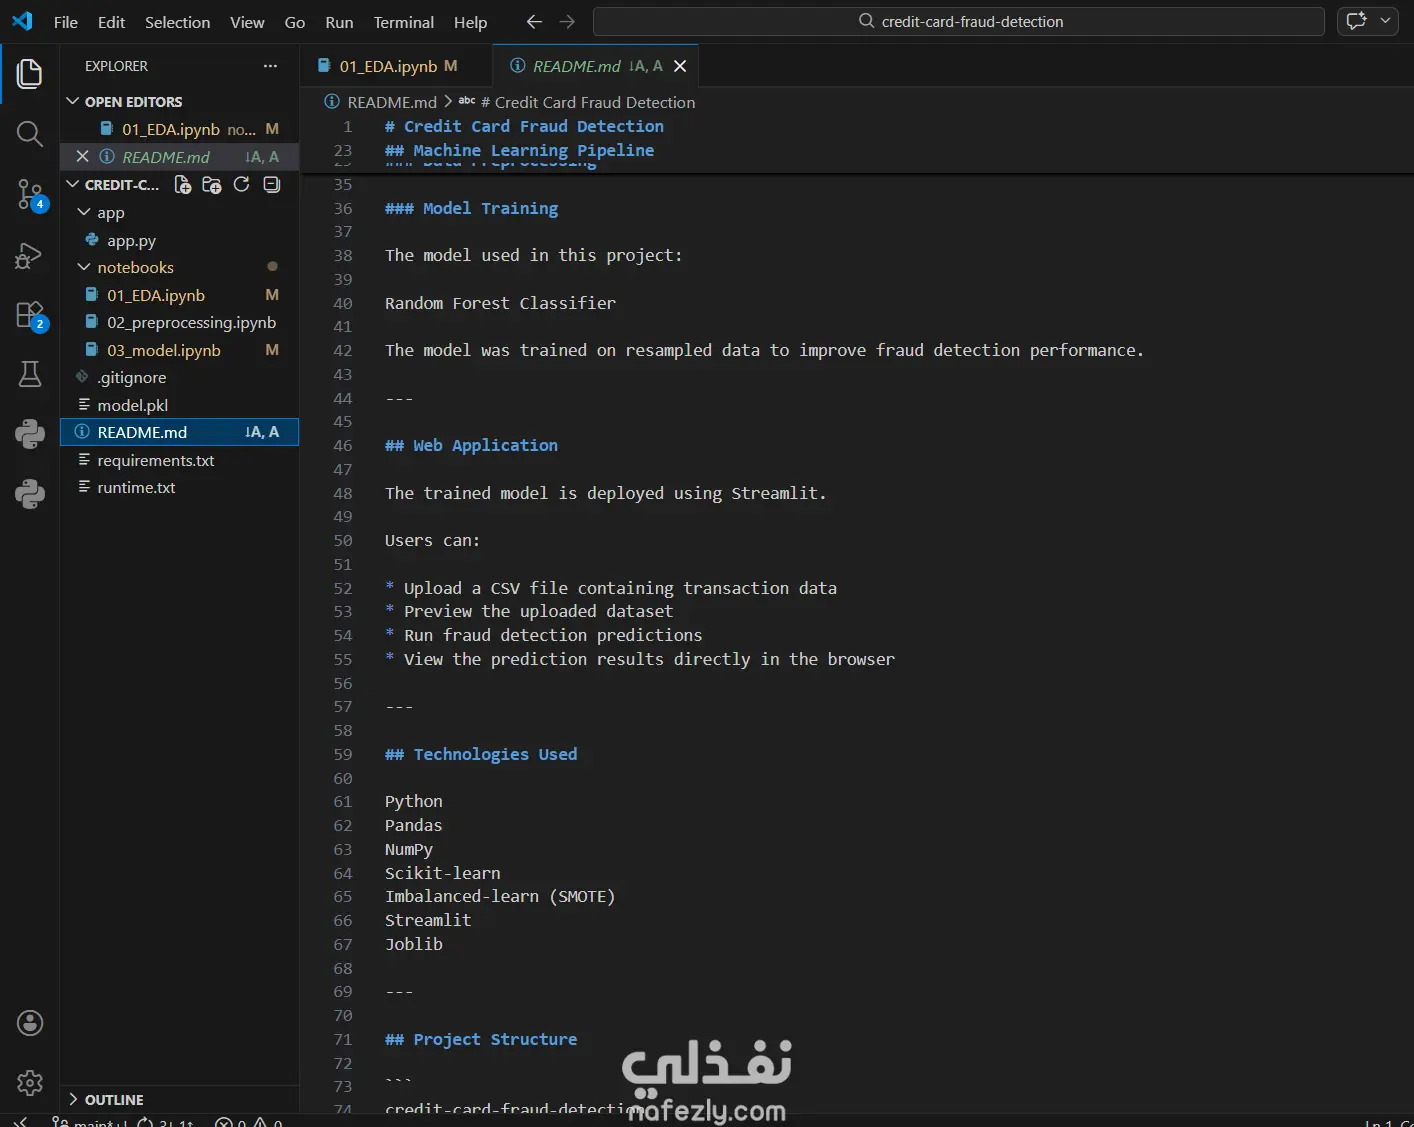Viewport: 1414px width, 1127px height.
Task: Open the View menu
Action: tap(247, 22)
